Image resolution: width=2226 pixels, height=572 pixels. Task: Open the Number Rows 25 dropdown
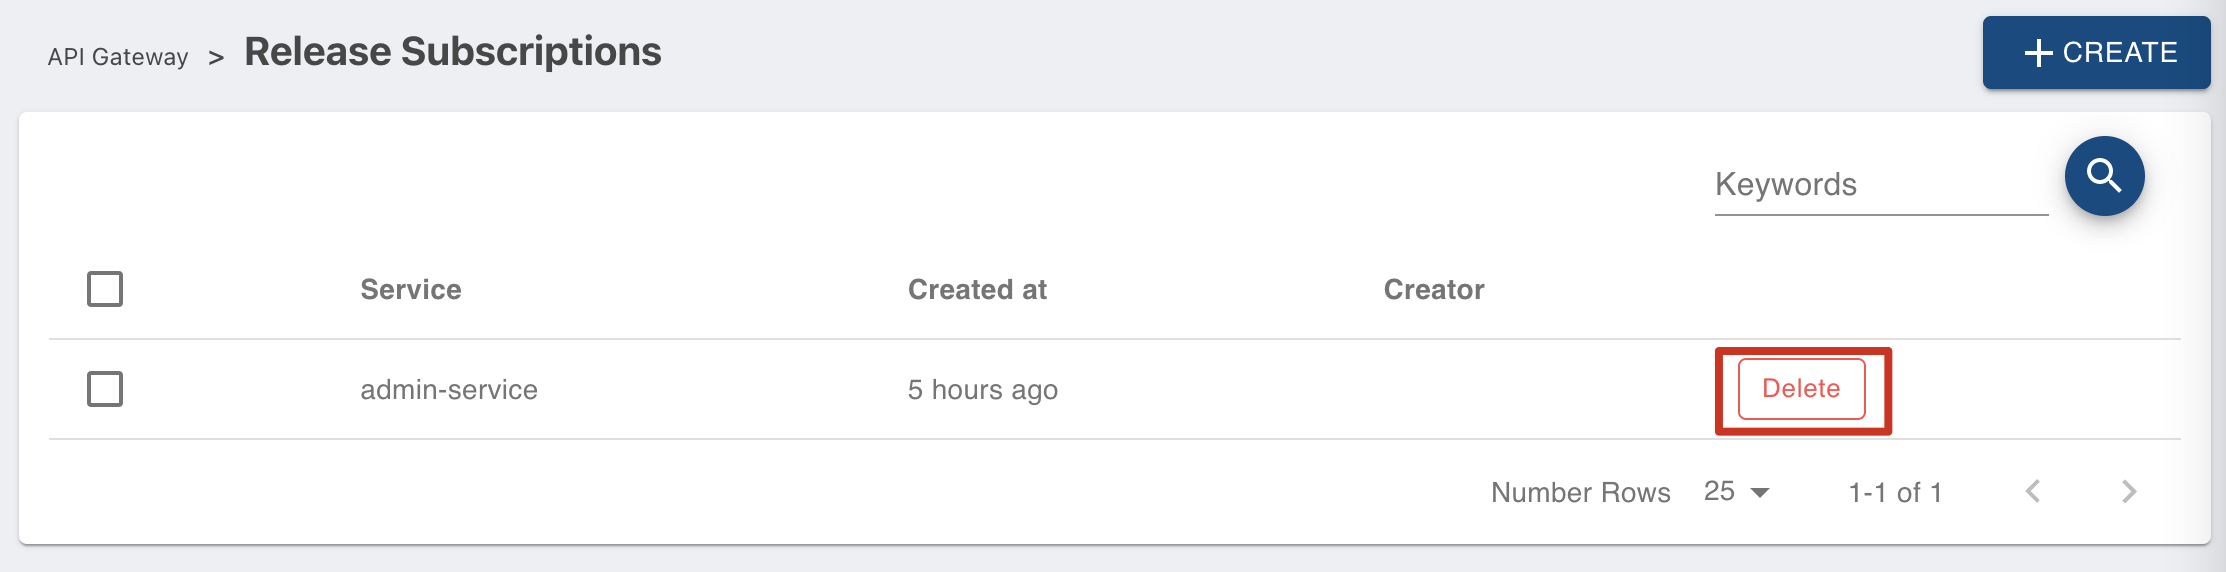(1737, 491)
